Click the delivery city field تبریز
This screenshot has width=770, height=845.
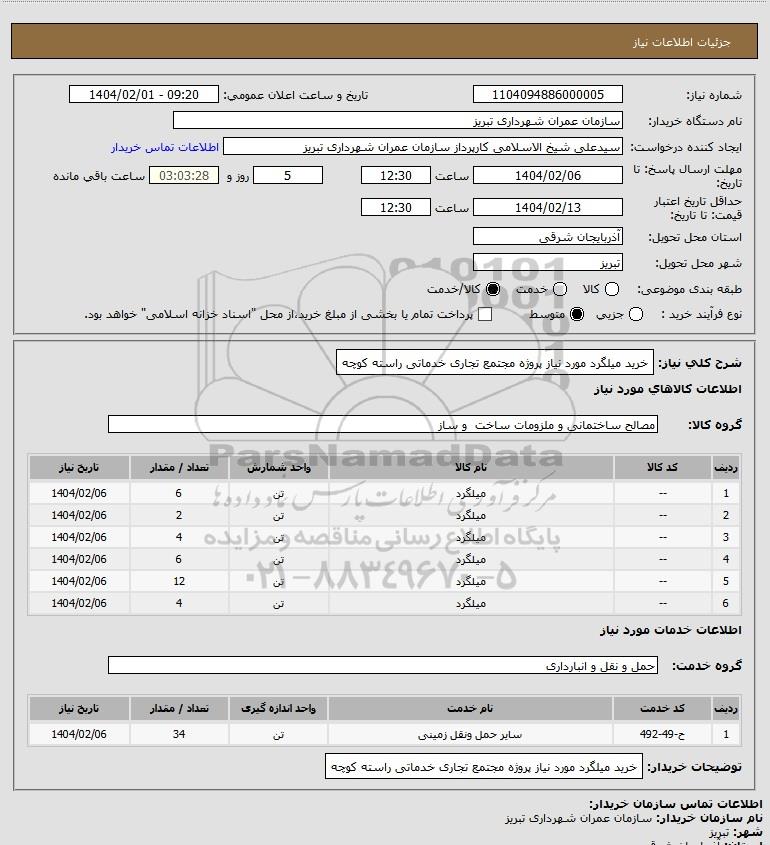tap(547, 262)
